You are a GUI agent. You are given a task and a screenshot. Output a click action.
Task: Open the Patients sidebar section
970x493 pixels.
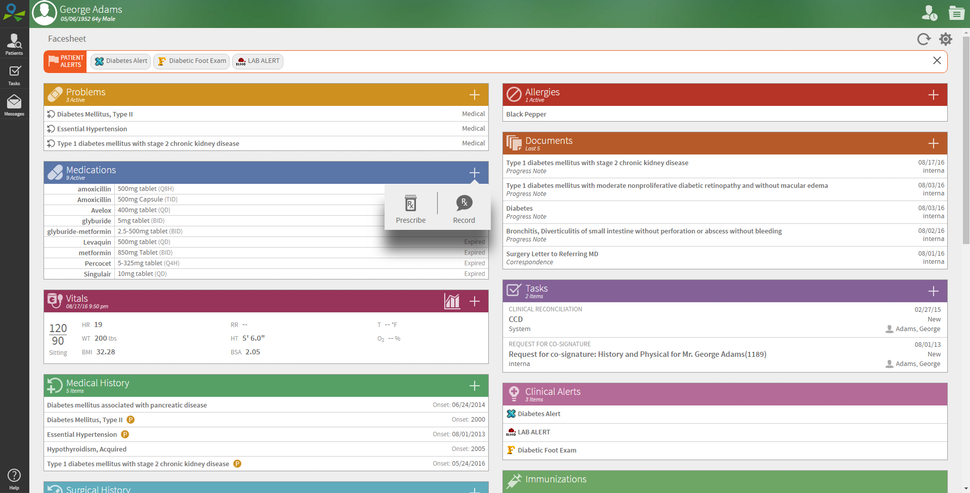(14, 43)
